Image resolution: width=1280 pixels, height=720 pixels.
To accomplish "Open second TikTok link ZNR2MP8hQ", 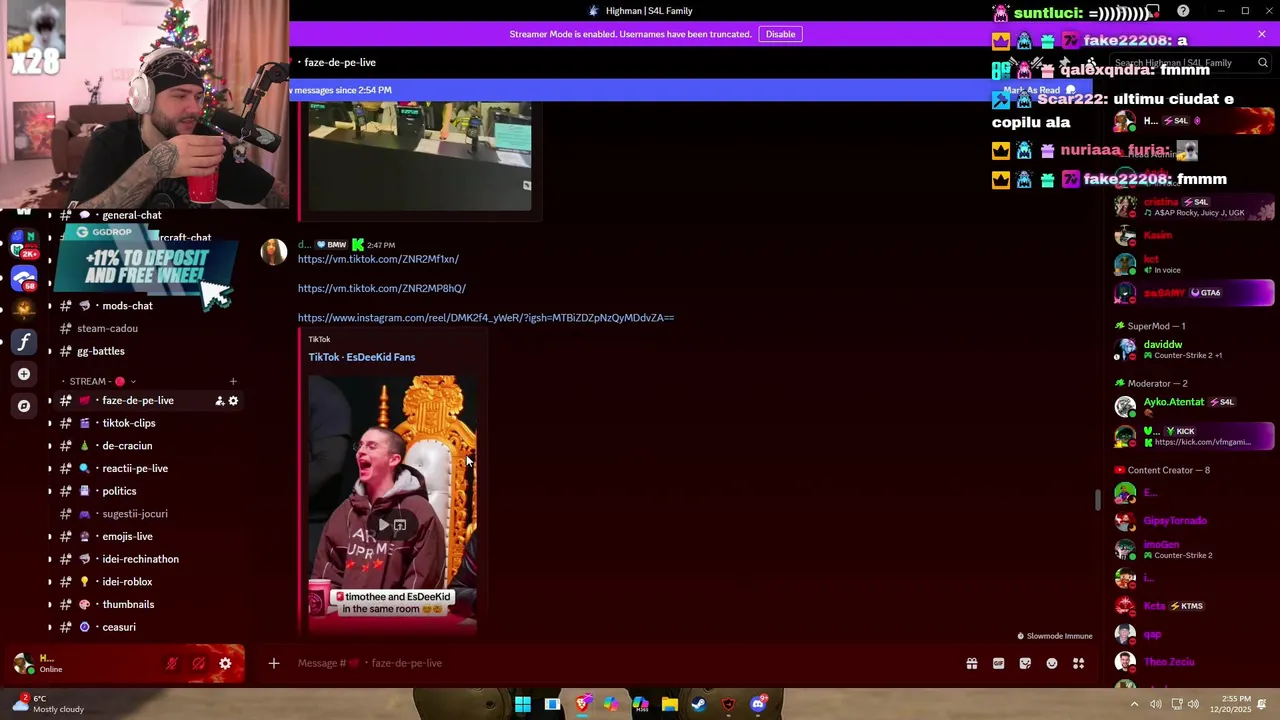I will 382,288.
